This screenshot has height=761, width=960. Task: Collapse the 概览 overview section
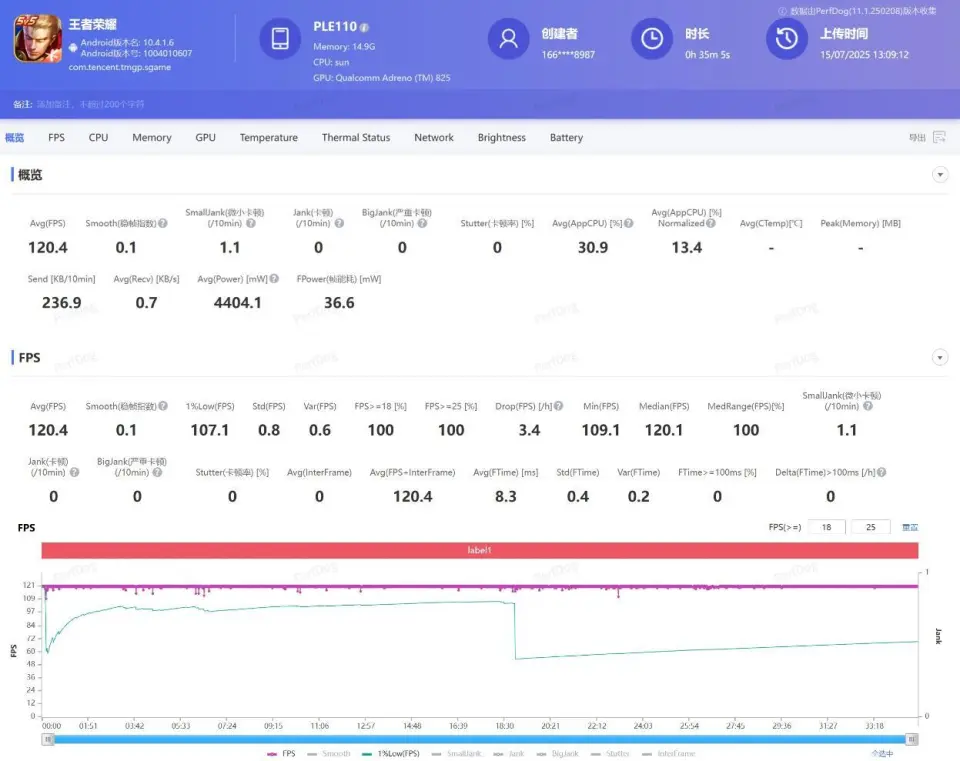940,175
